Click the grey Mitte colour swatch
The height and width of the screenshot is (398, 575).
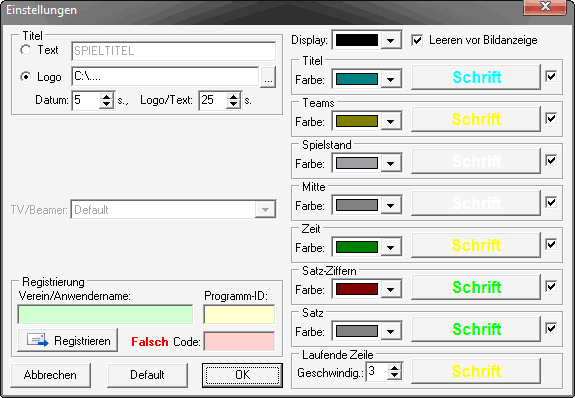click(357, 205)
